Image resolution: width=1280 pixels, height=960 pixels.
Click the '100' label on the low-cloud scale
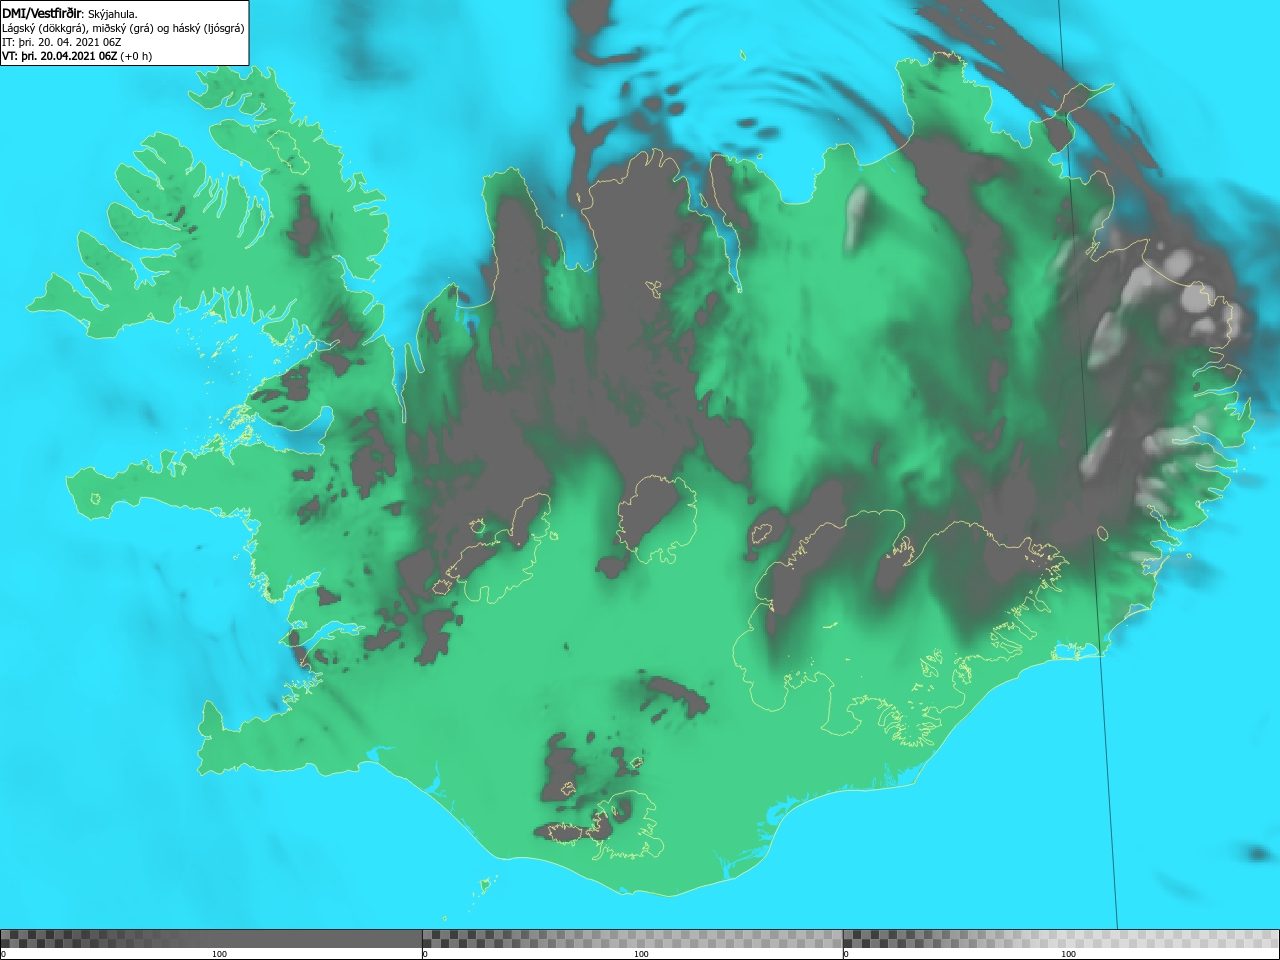[x=219, y=954]
